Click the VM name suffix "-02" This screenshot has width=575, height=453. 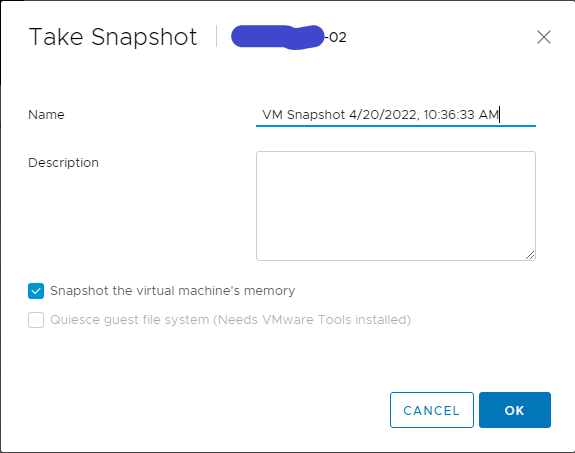(x=336, y=37)
